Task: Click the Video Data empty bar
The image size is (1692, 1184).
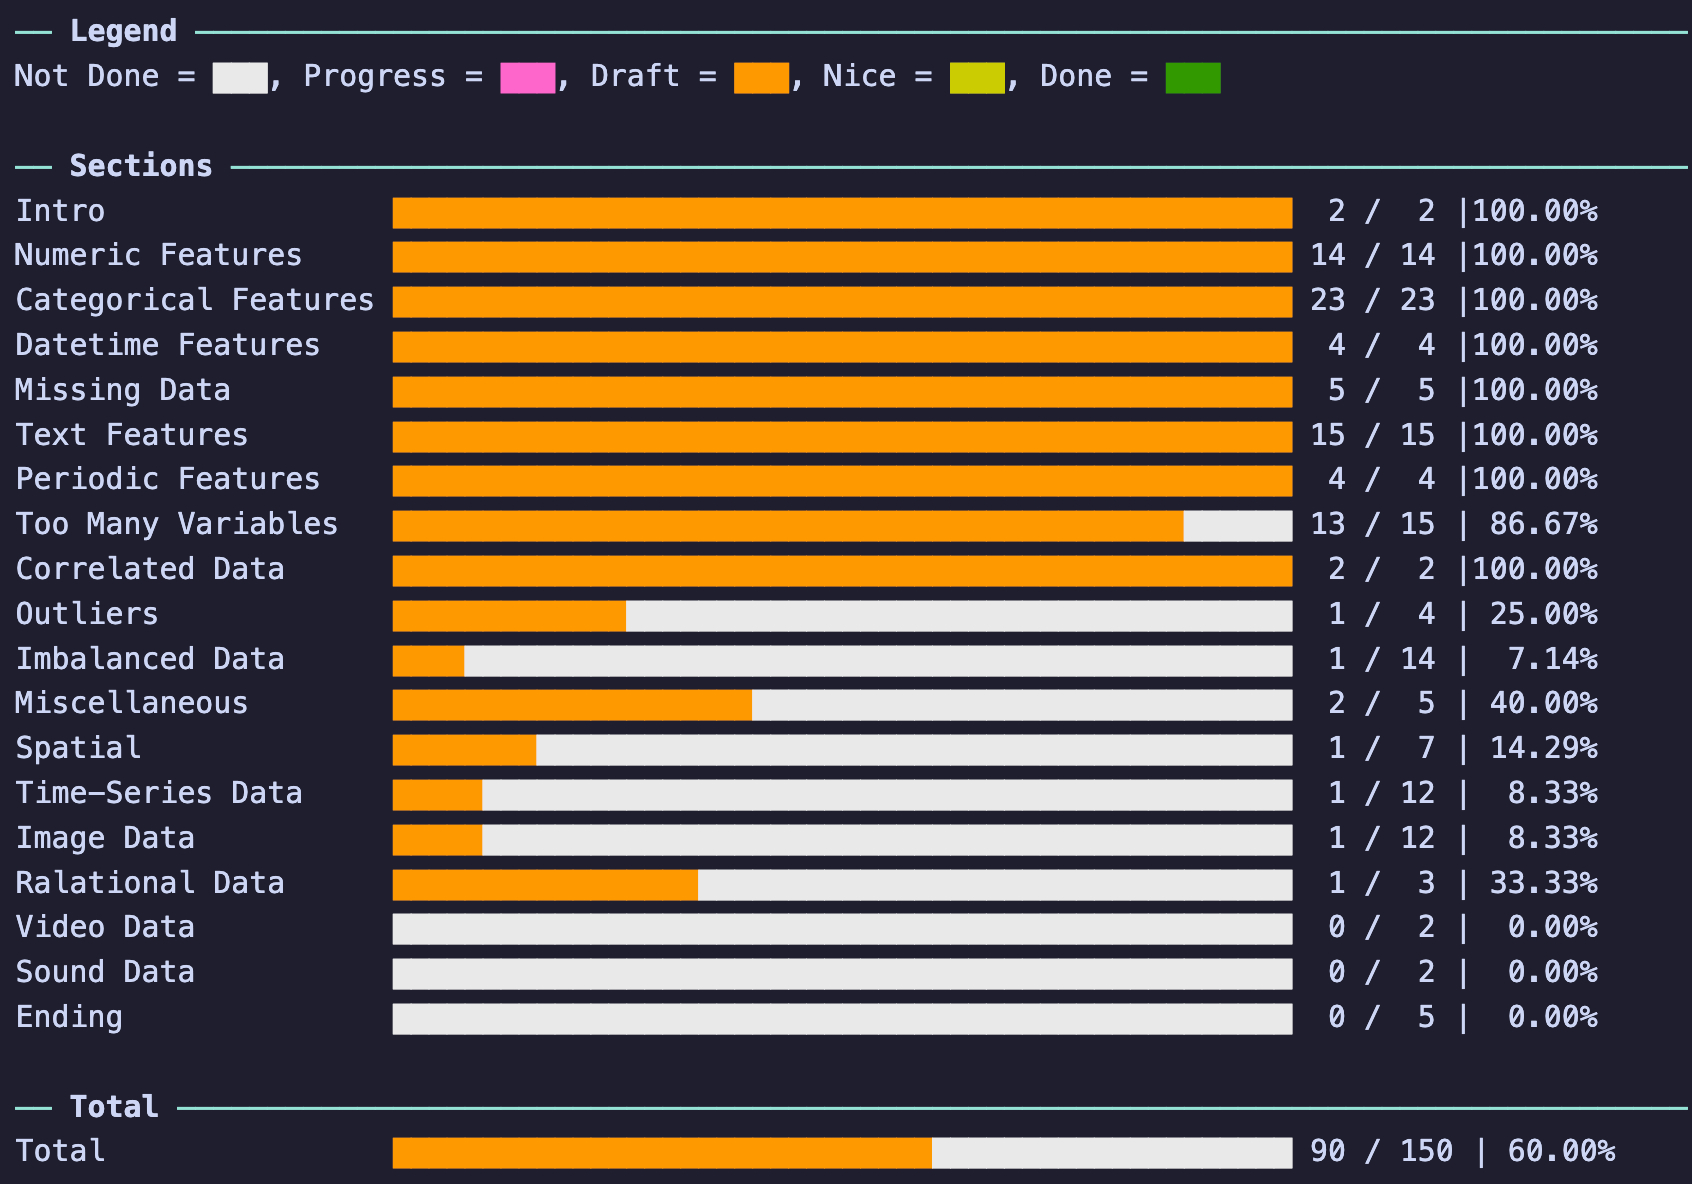Action: [842, 929]
